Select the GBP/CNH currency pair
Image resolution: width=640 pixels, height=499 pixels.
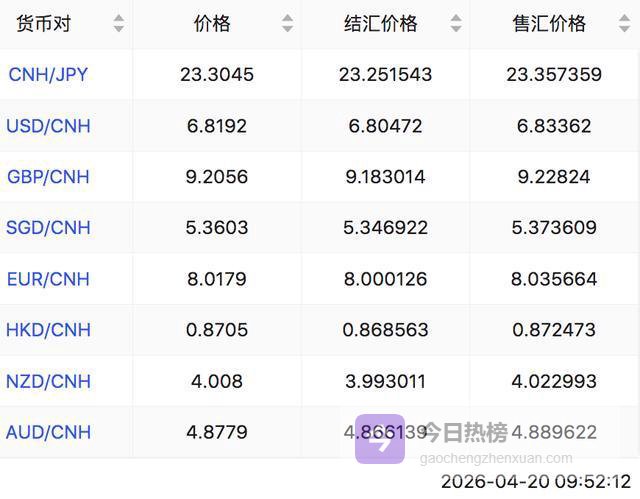coord(48,177)
